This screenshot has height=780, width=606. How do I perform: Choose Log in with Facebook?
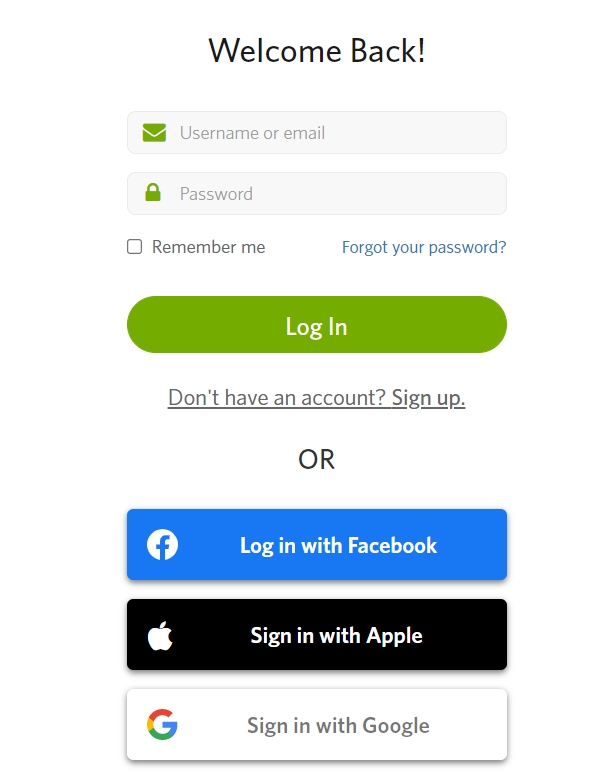(x=317, y=545)
